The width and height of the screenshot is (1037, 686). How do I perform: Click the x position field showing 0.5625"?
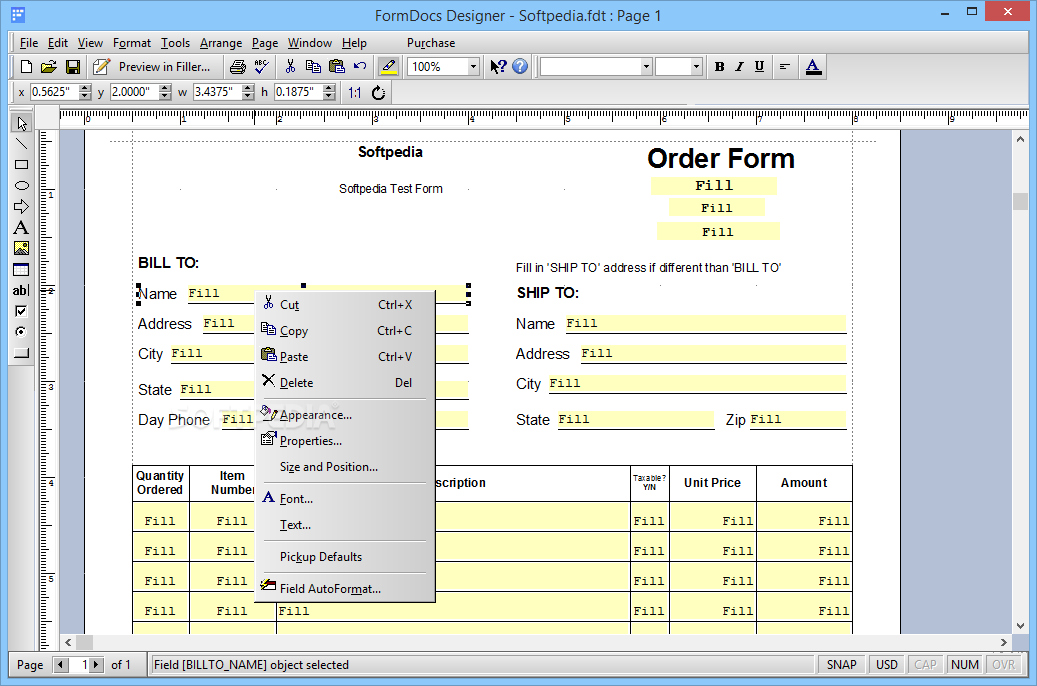[x=54, y=92]
